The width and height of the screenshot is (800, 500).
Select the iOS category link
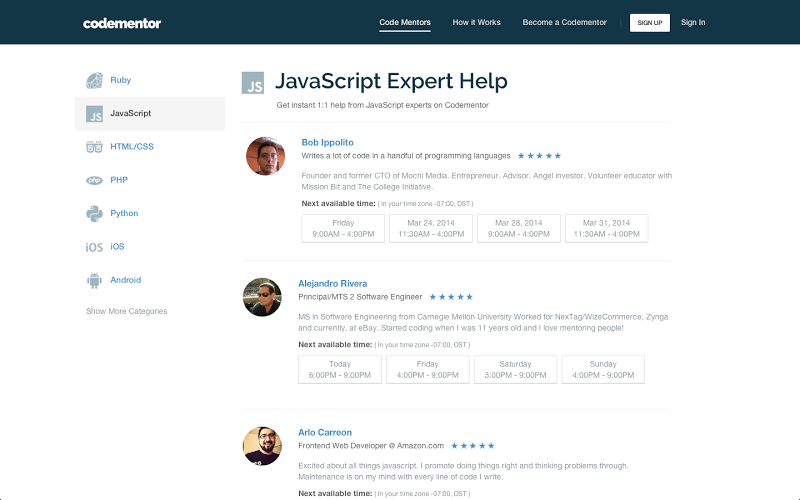tap(117, 246)
